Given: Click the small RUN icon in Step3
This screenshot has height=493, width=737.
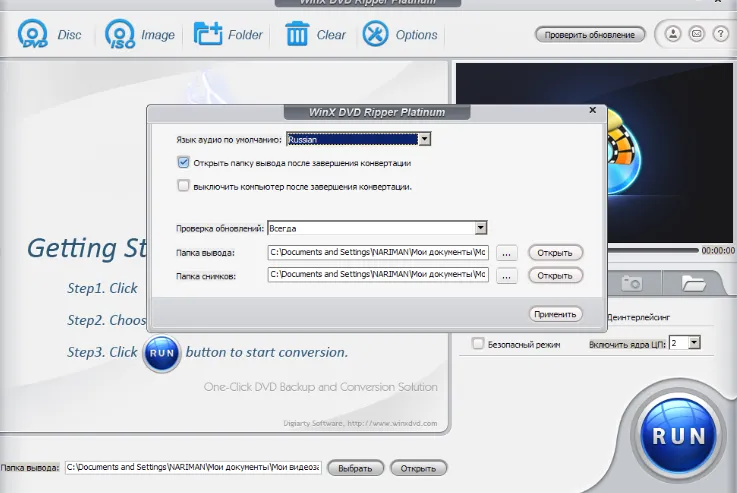Looking at the screenshot, I should [162, 353].
